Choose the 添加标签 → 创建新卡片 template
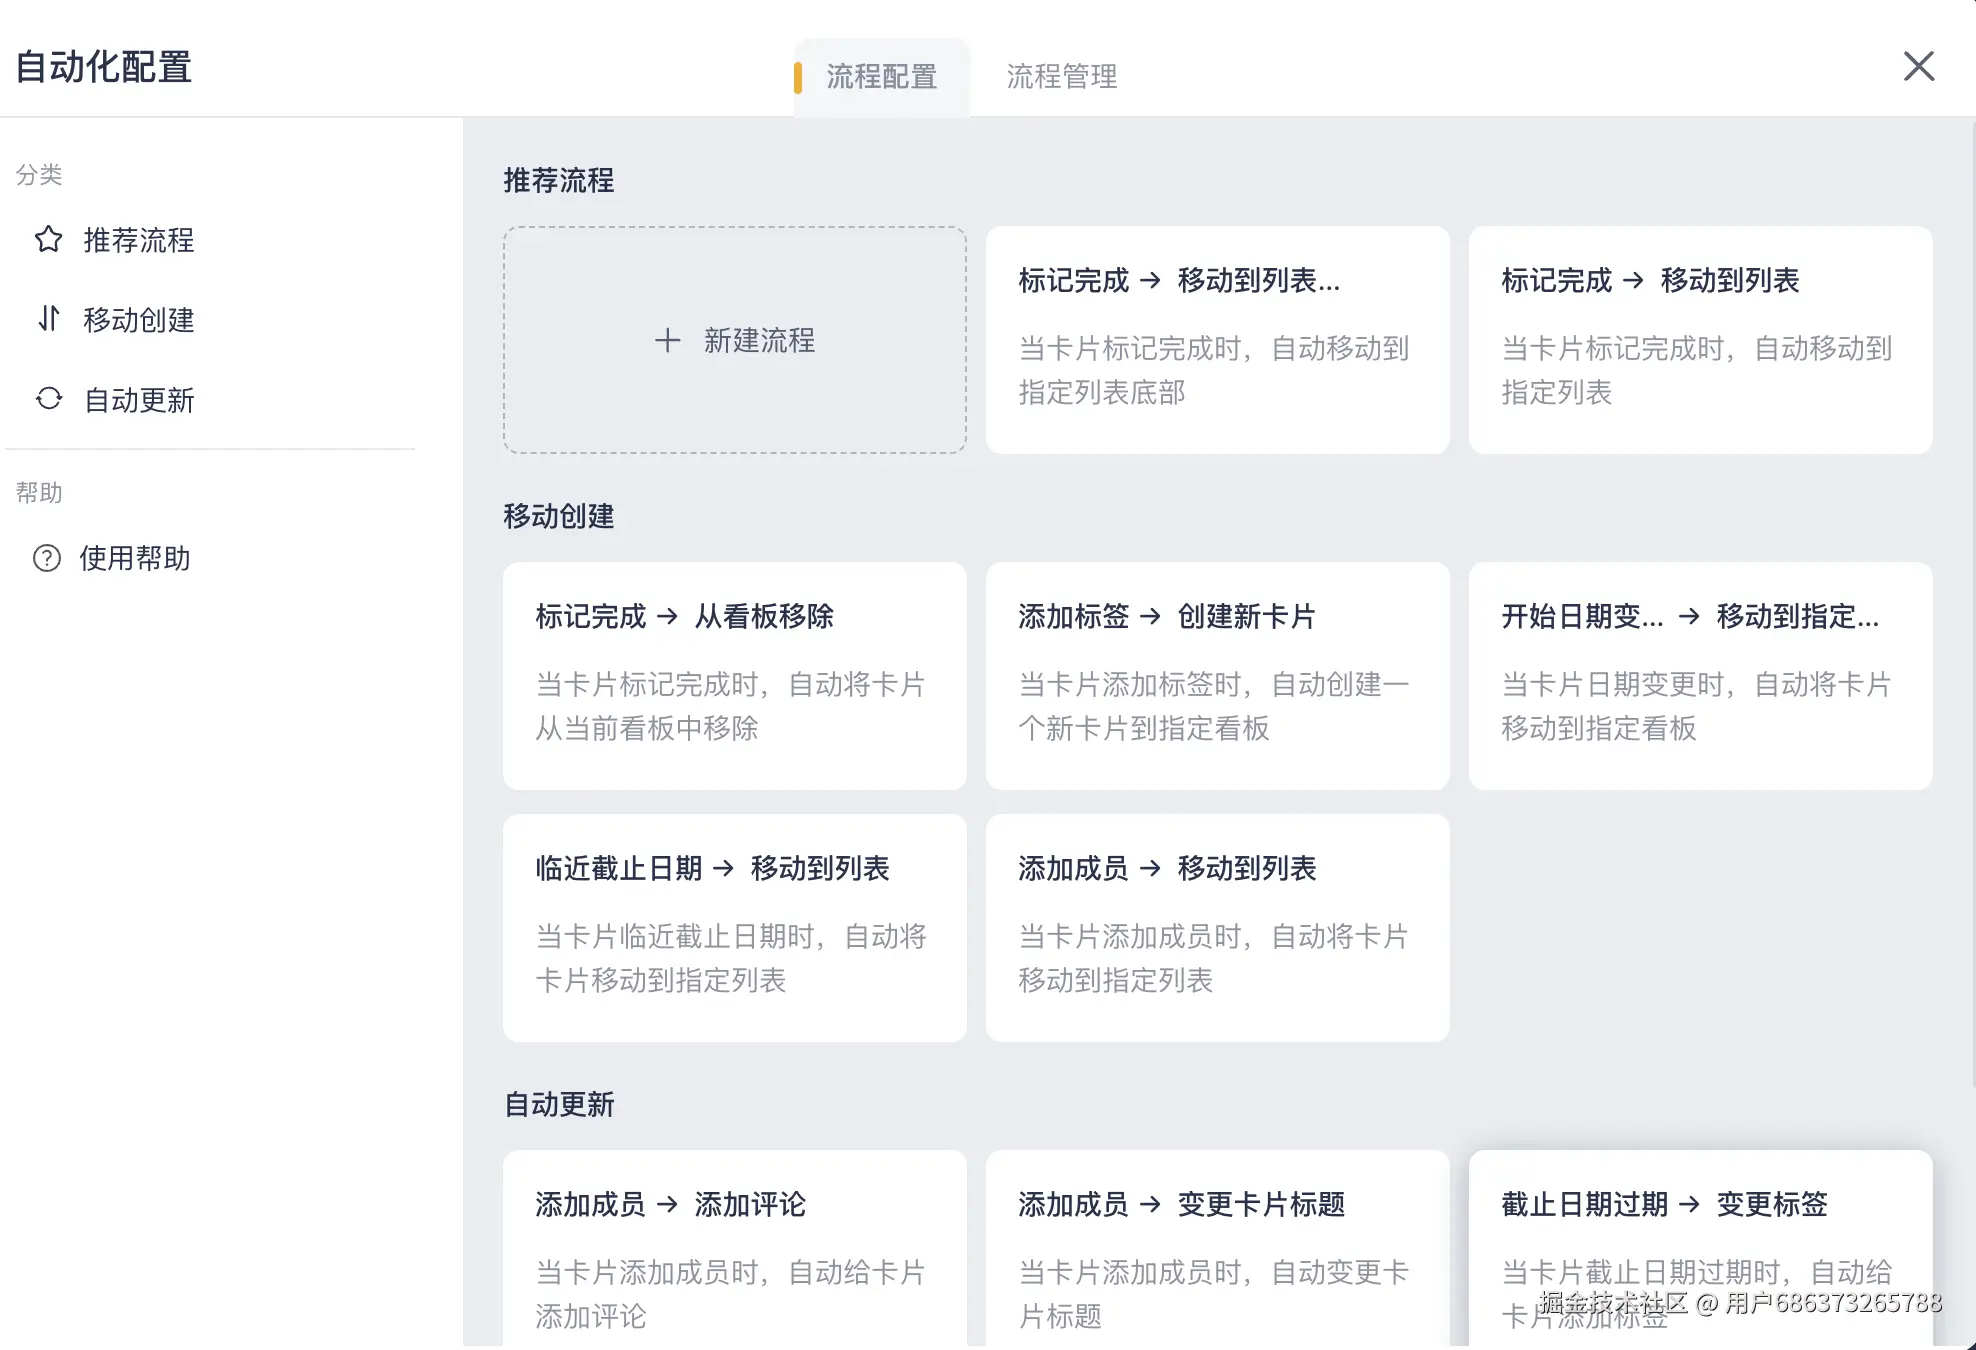 pos(1217,675)
